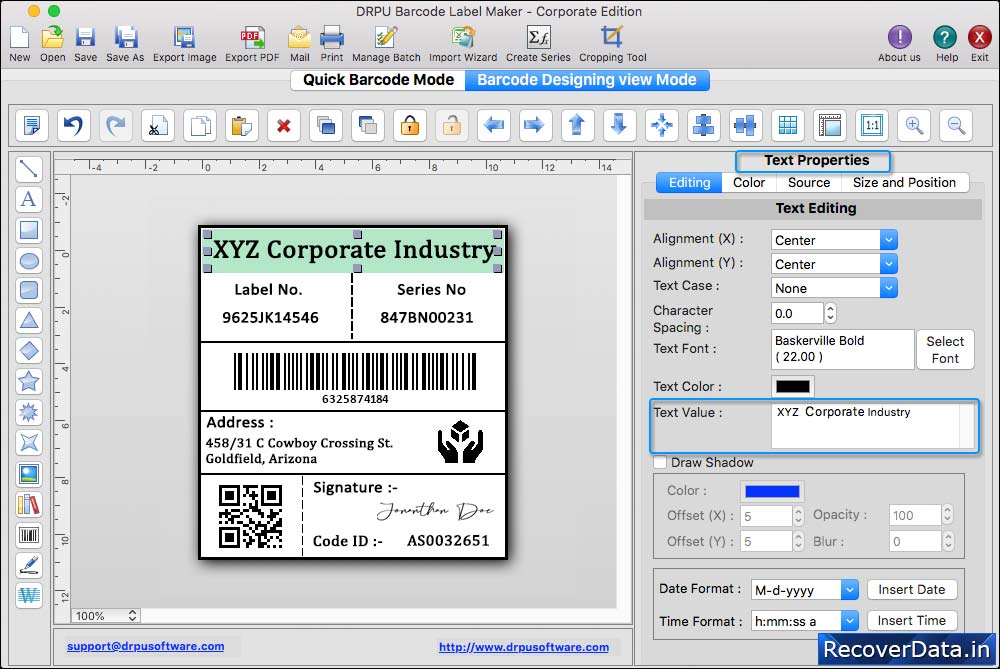This screenshot has height=669, width=1000.
Task: Lock the selected object with padlock icon
Action: coord(409,125)
